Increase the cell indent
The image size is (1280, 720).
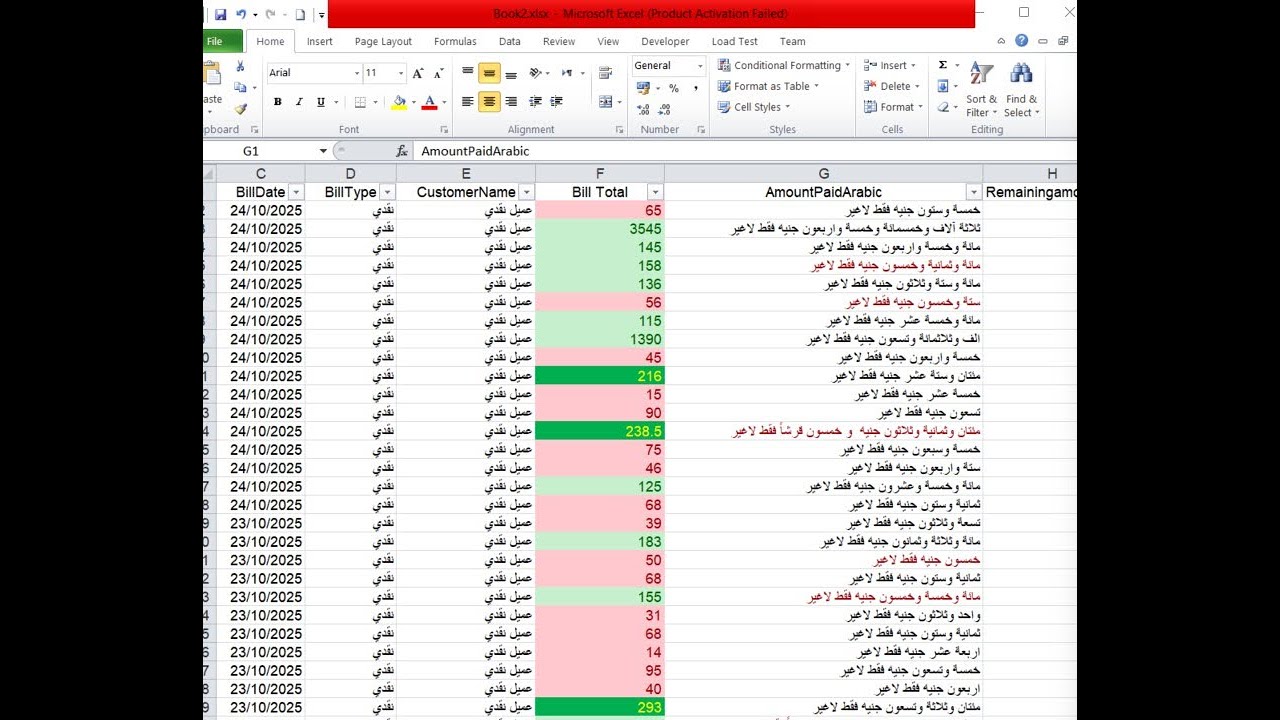pos(557,102)
